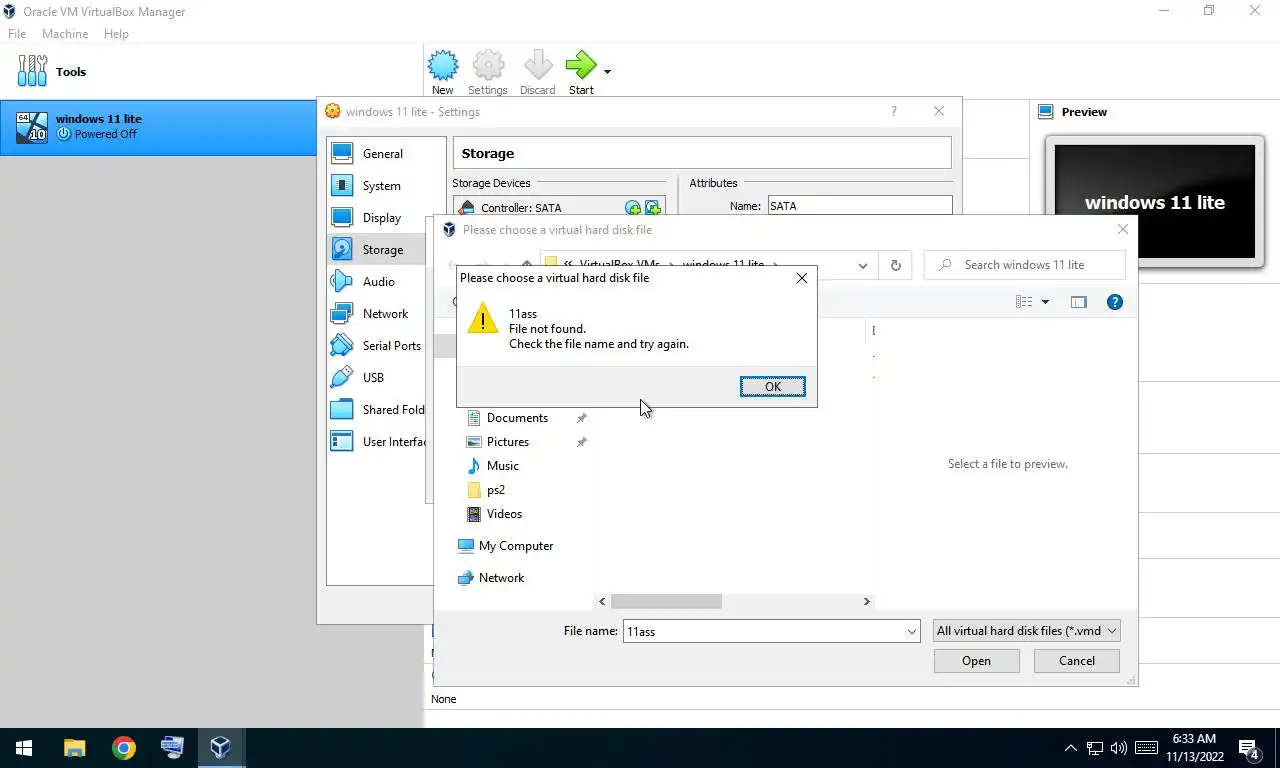The image size is (1280, 768).
Task: Open the Help menu
Action: (116, 34)
